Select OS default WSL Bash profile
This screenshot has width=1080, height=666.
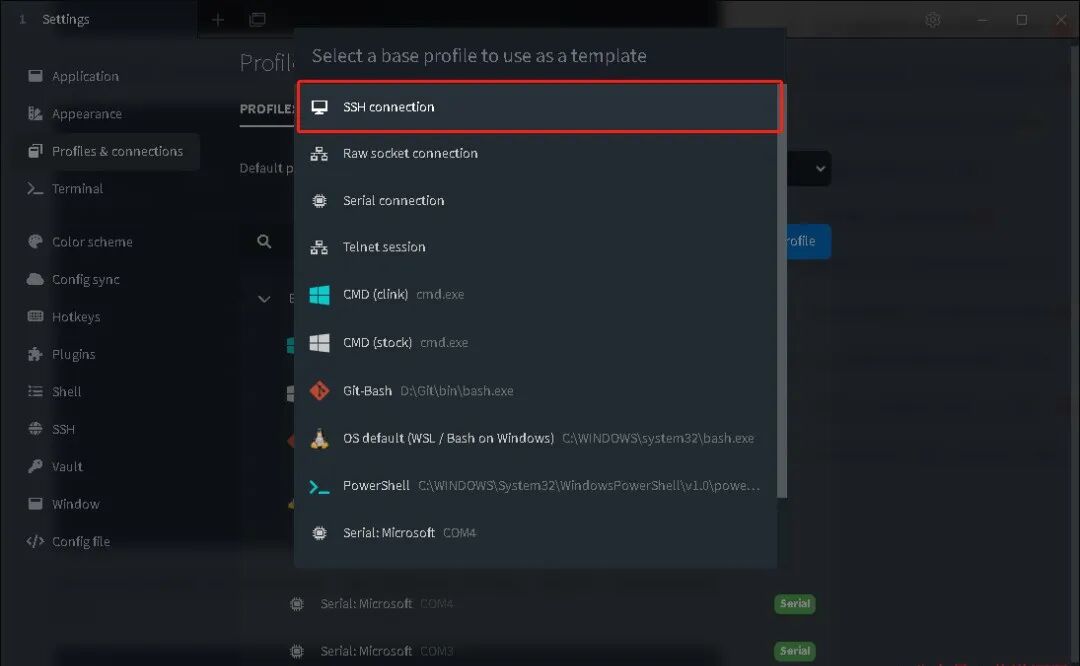point(537,438)
